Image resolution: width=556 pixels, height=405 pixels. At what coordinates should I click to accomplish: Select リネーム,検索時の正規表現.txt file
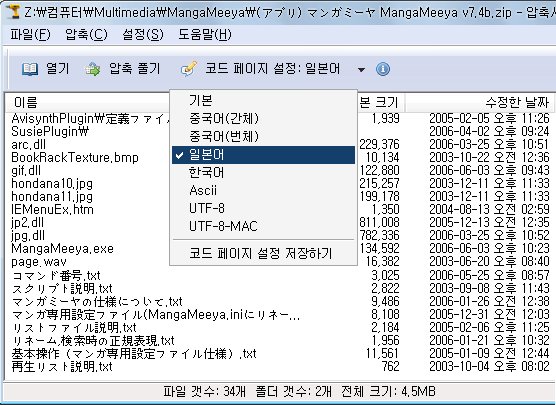93,341
